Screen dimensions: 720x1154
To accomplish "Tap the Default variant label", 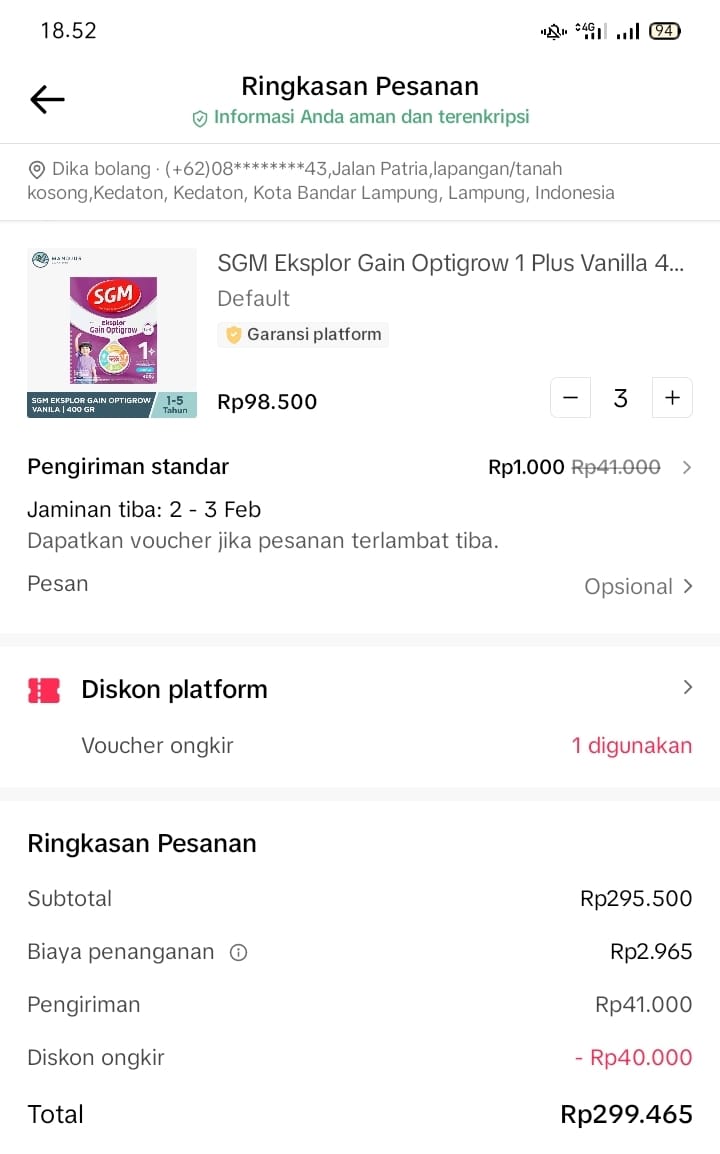I will tap(254, 298).
